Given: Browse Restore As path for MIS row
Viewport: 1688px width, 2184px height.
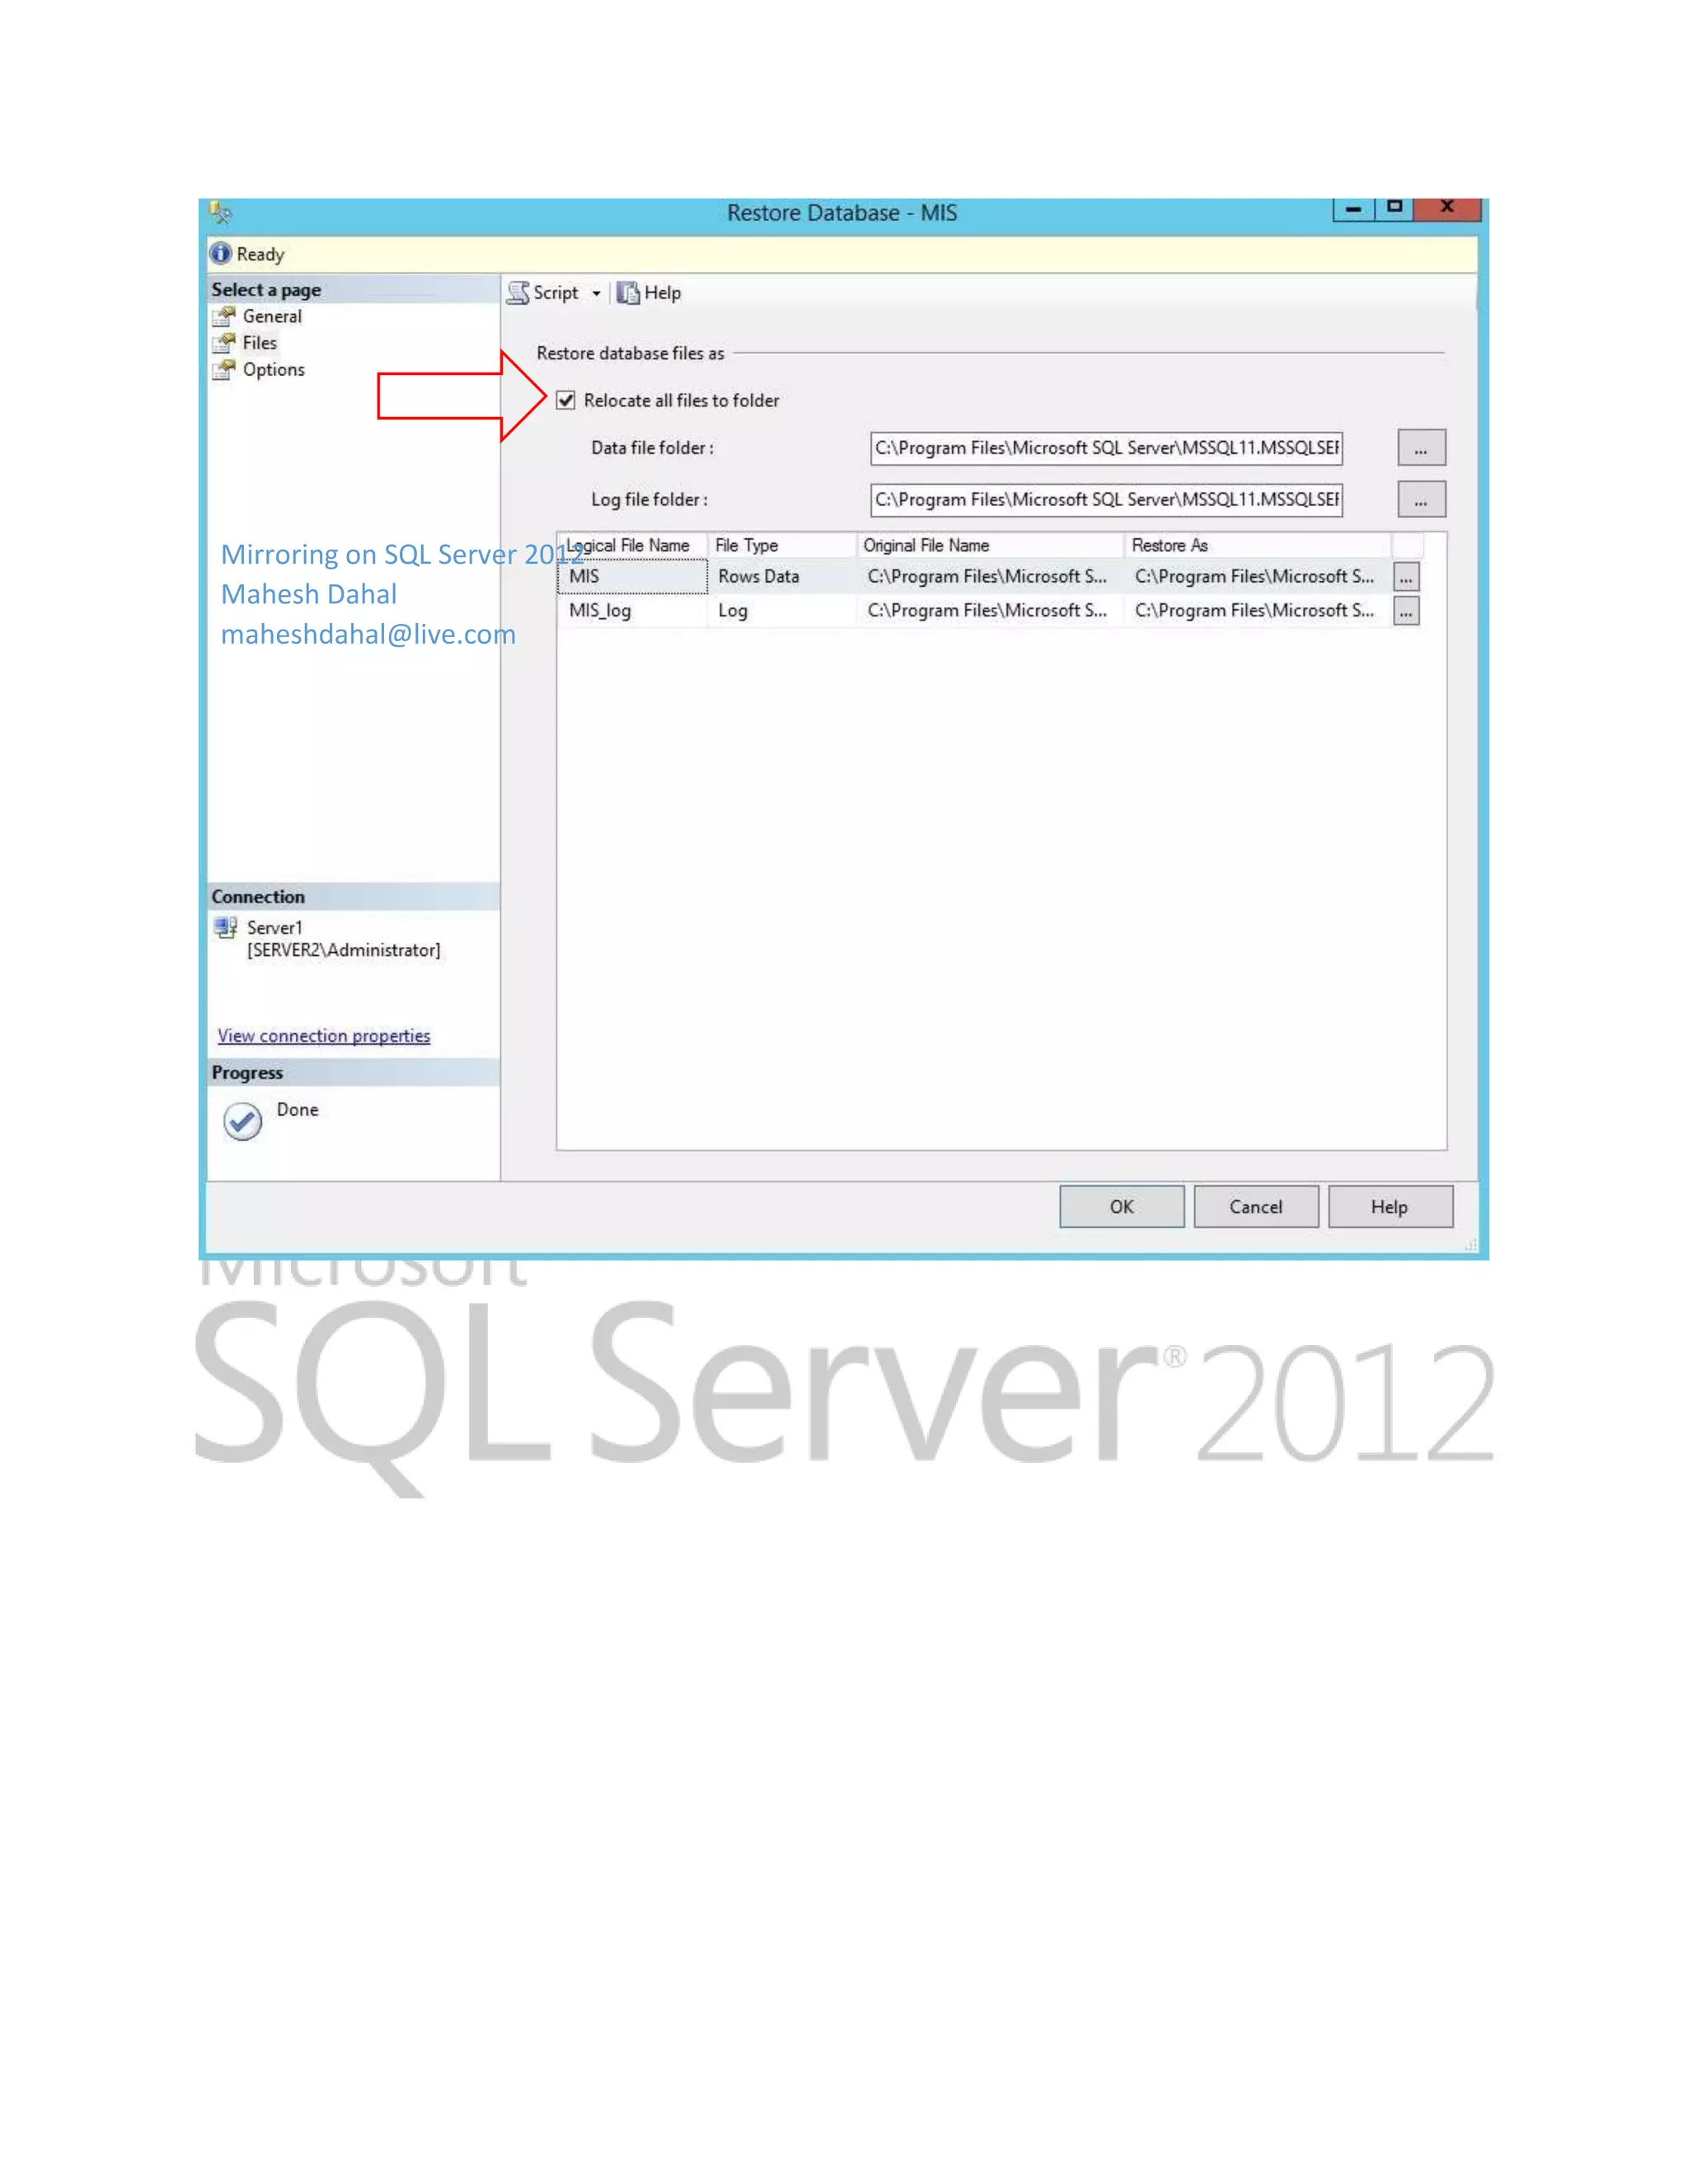Looking at the screenshot, I should (1406, 577).
